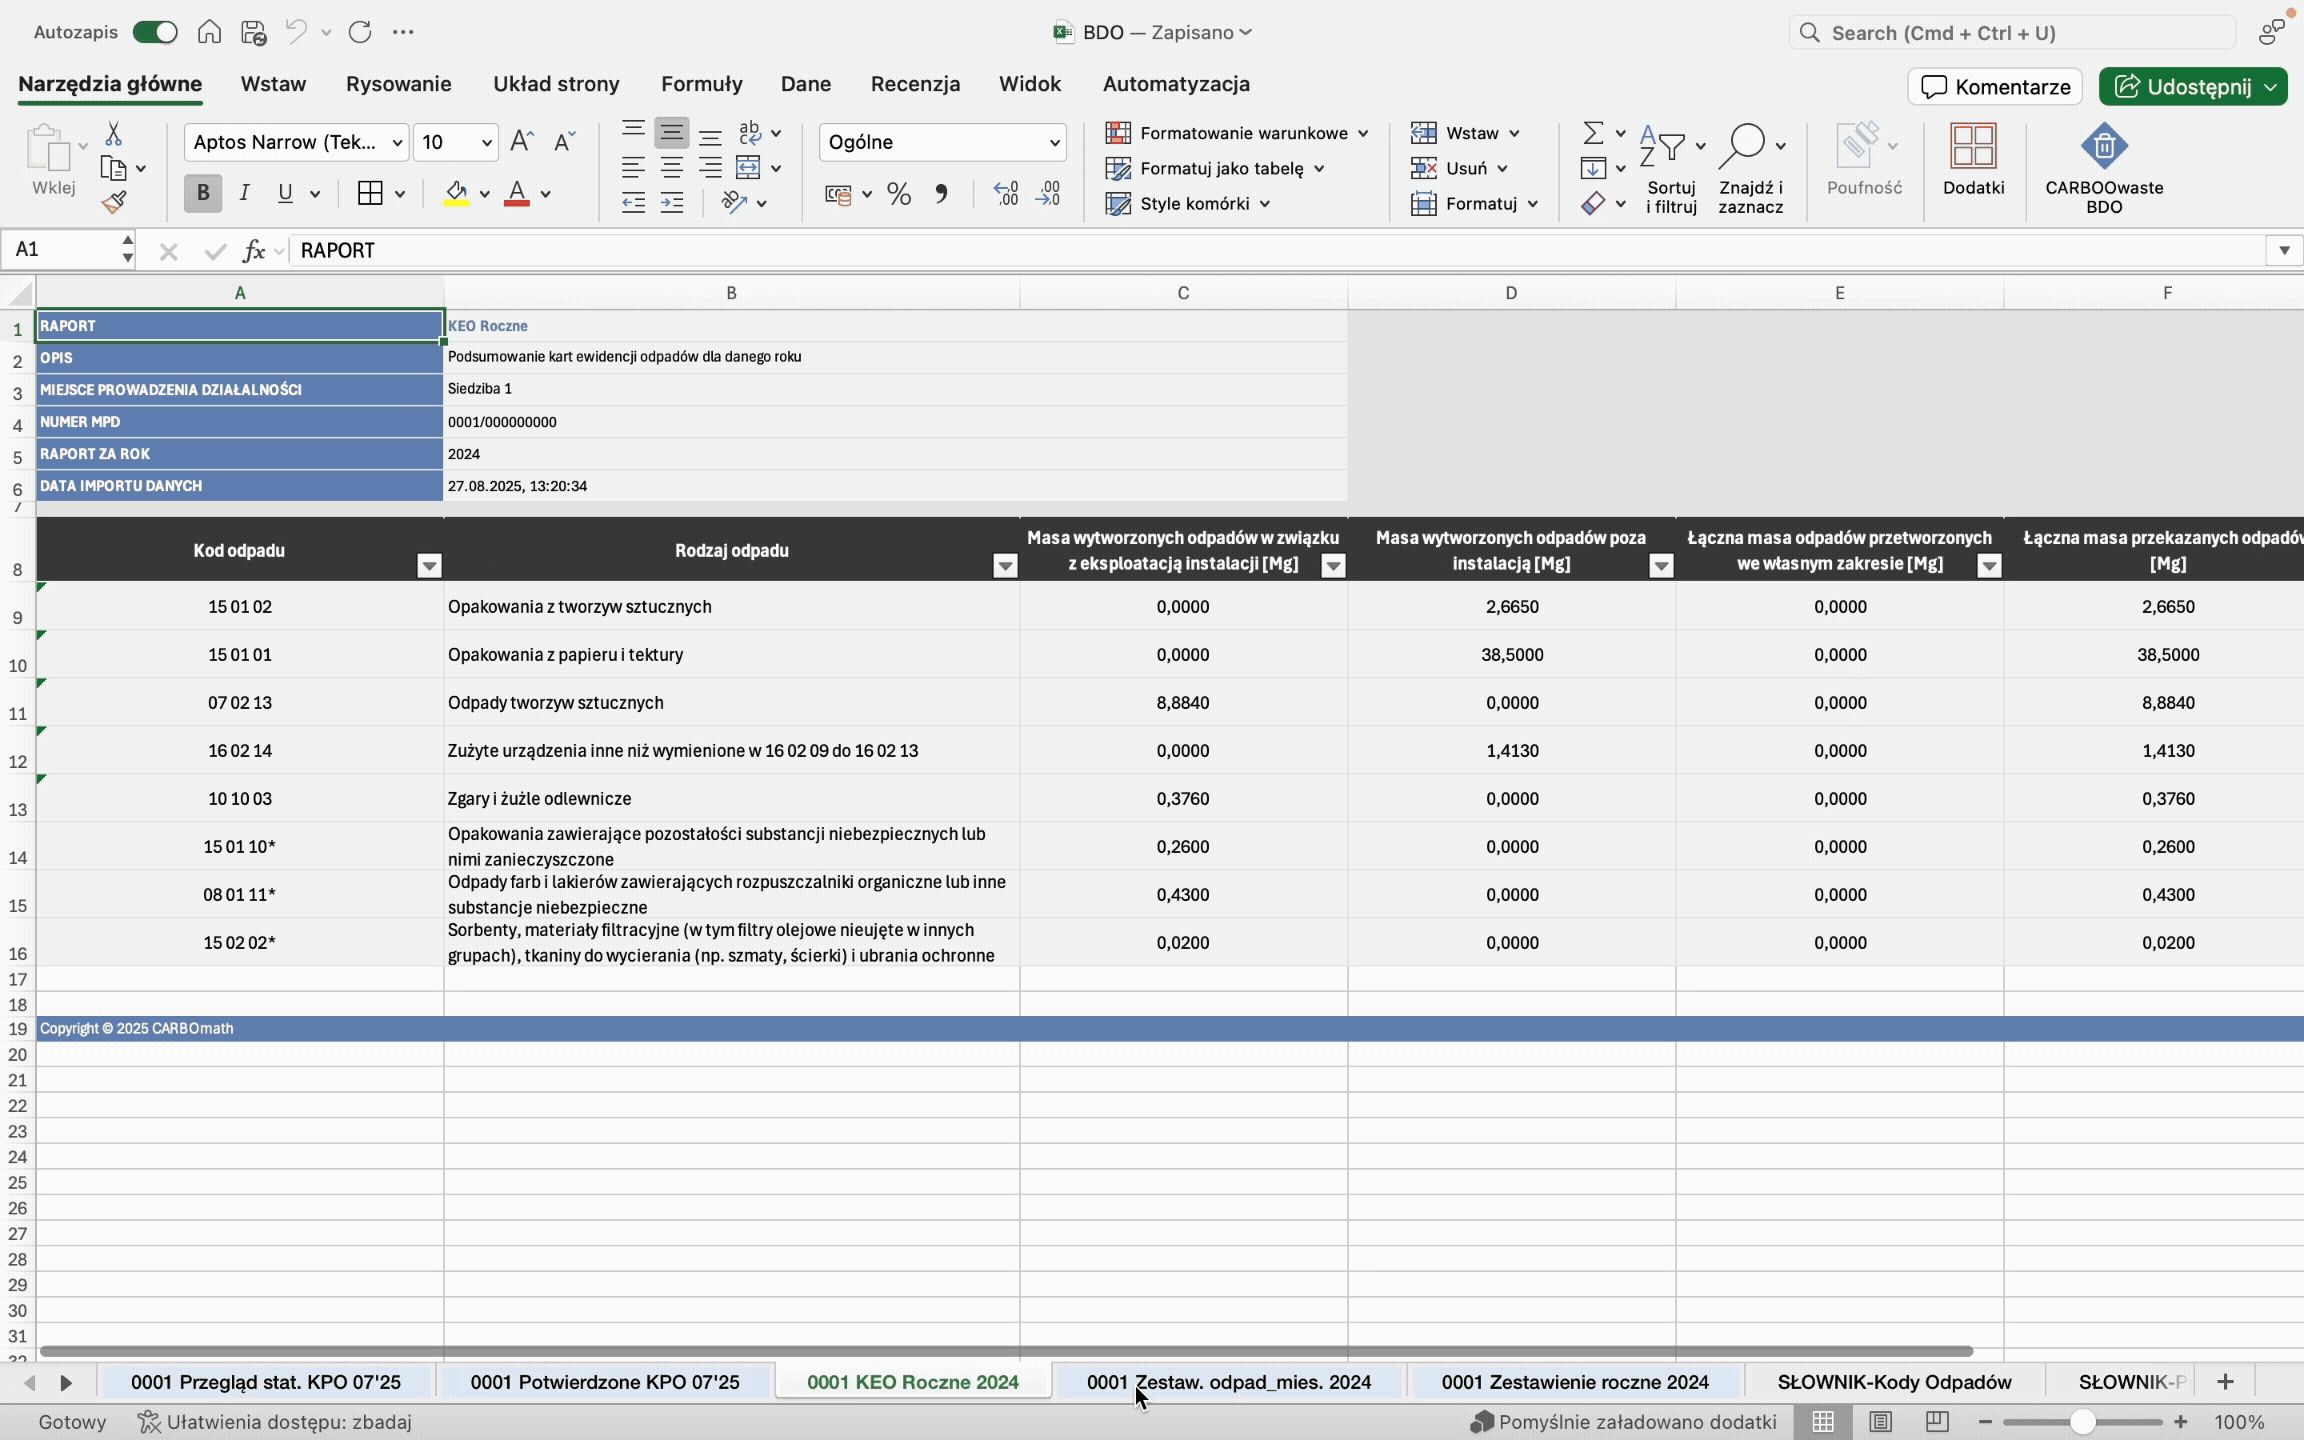Expand the font name combo box
The height and width of the screenshot is (1440, 2304).
point(396,143)
